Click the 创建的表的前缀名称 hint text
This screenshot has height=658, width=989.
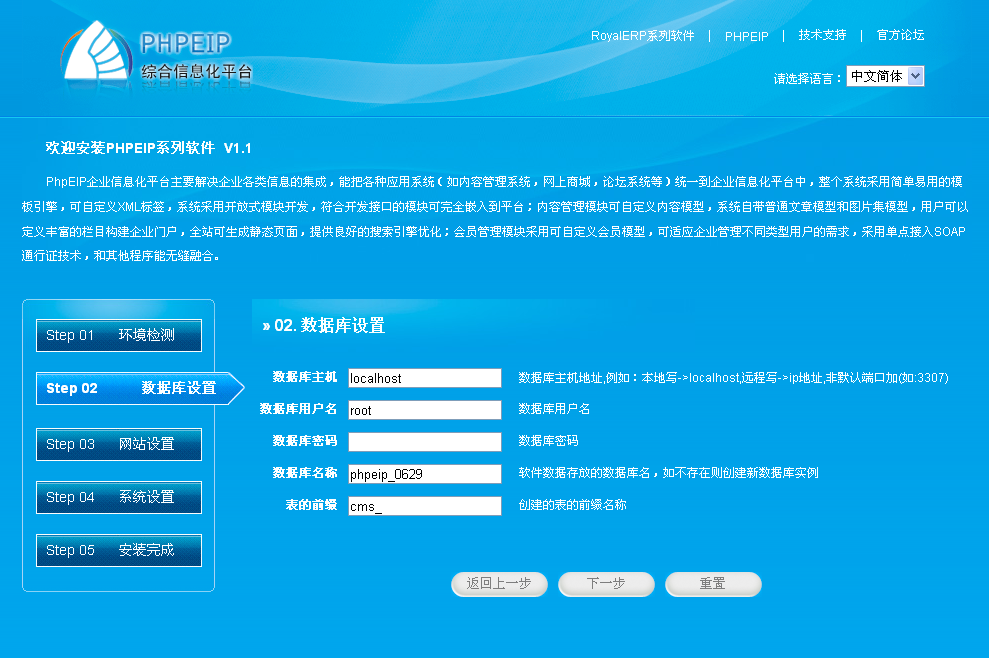point(572,505)
